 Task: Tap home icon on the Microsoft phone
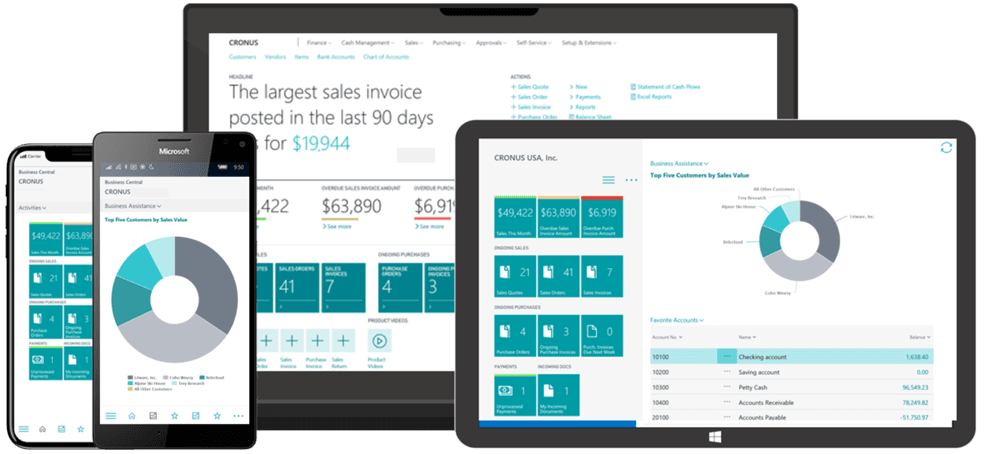(x=131, y=416)
